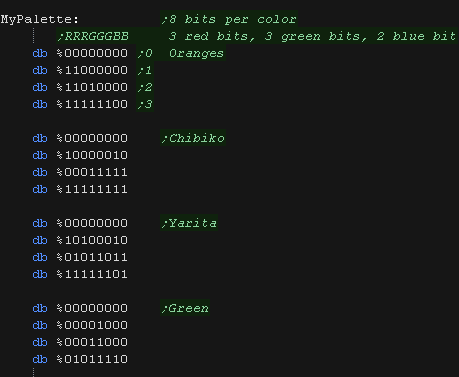The width and height of the screenshot is (459, 377).
Task: Place cursor in value %01011110
Action: click(x=92, y=359)
